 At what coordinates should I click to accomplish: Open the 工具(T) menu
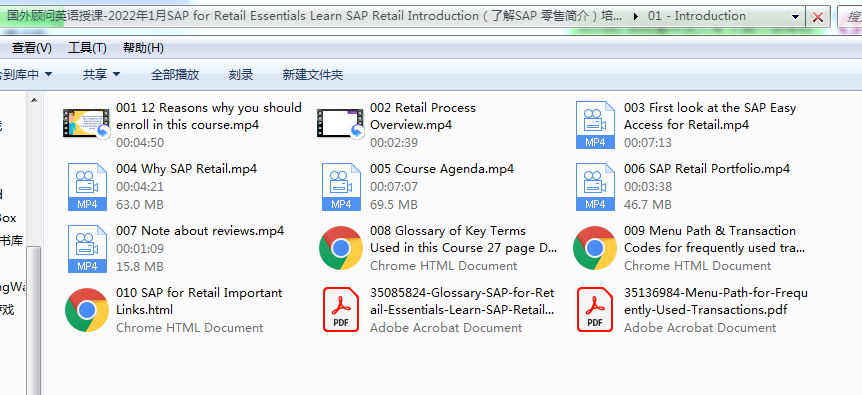87,48
